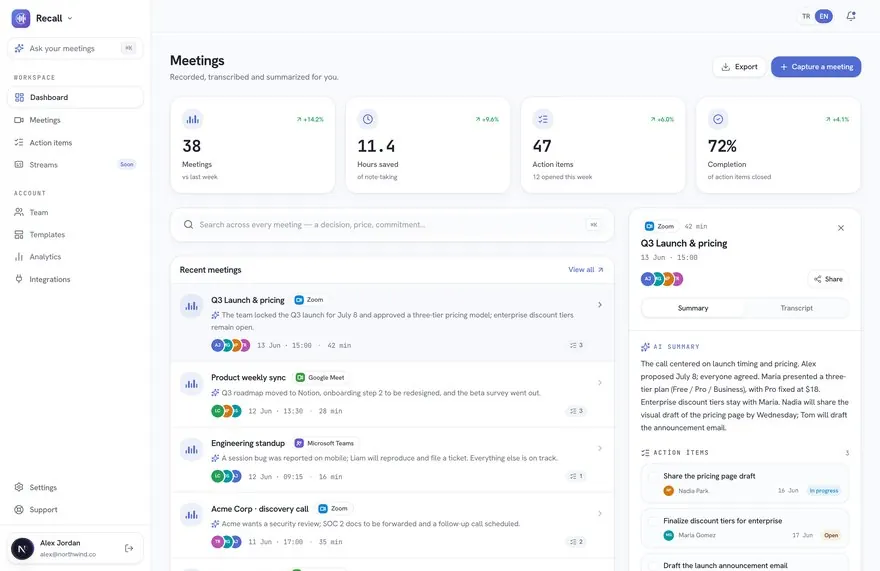The width and height of the screenshot is (880, 571).
Task: Click participant avatars in the detail panel
Action: coord(662,279)
